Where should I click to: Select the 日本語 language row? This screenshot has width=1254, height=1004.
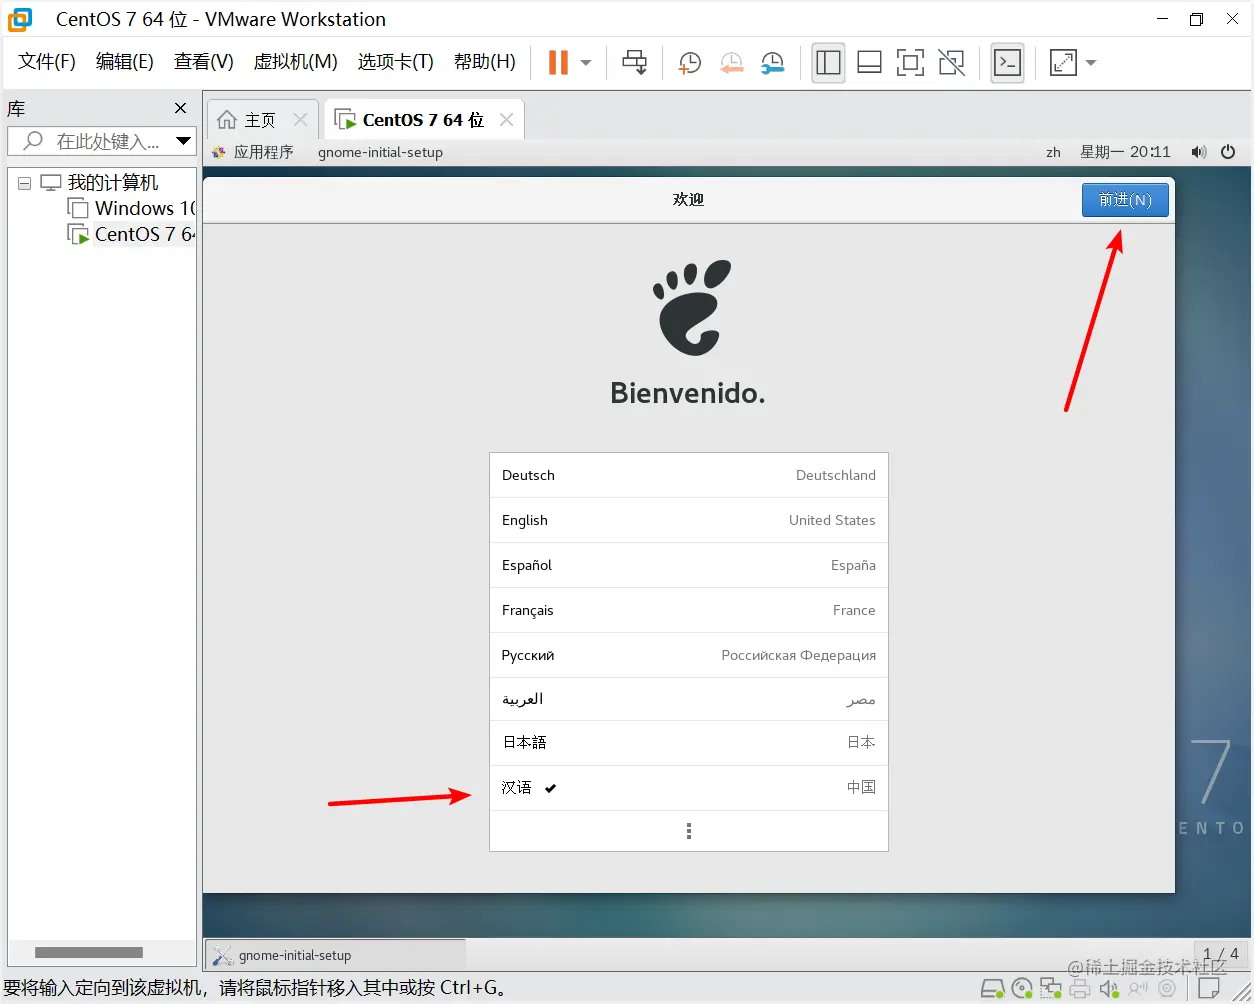[x=689, y=743]
